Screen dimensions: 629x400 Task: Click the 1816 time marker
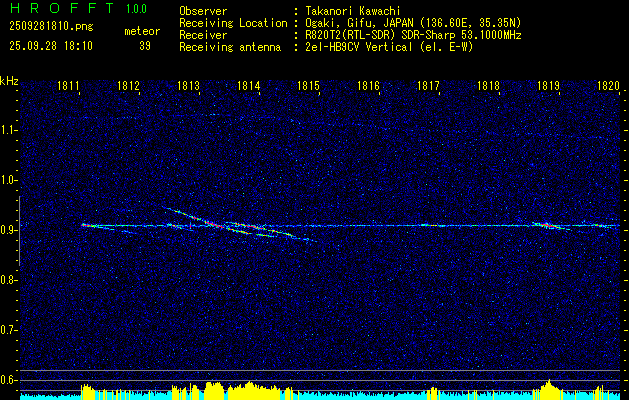368,85
